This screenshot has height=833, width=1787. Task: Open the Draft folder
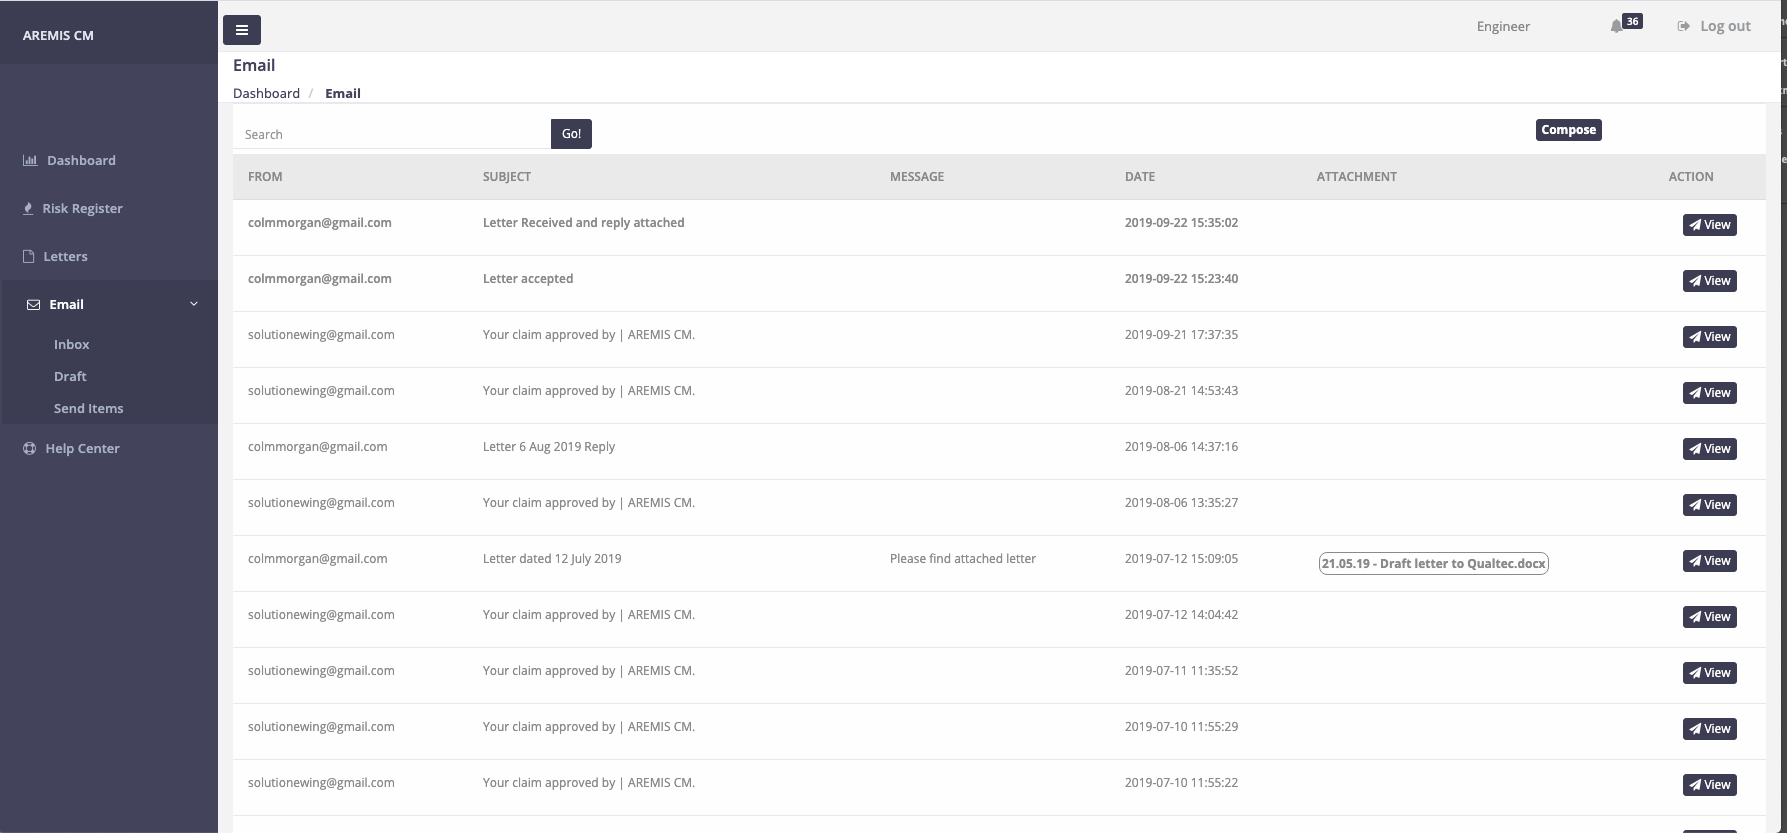pyautogui.click(x=70, y=376)
